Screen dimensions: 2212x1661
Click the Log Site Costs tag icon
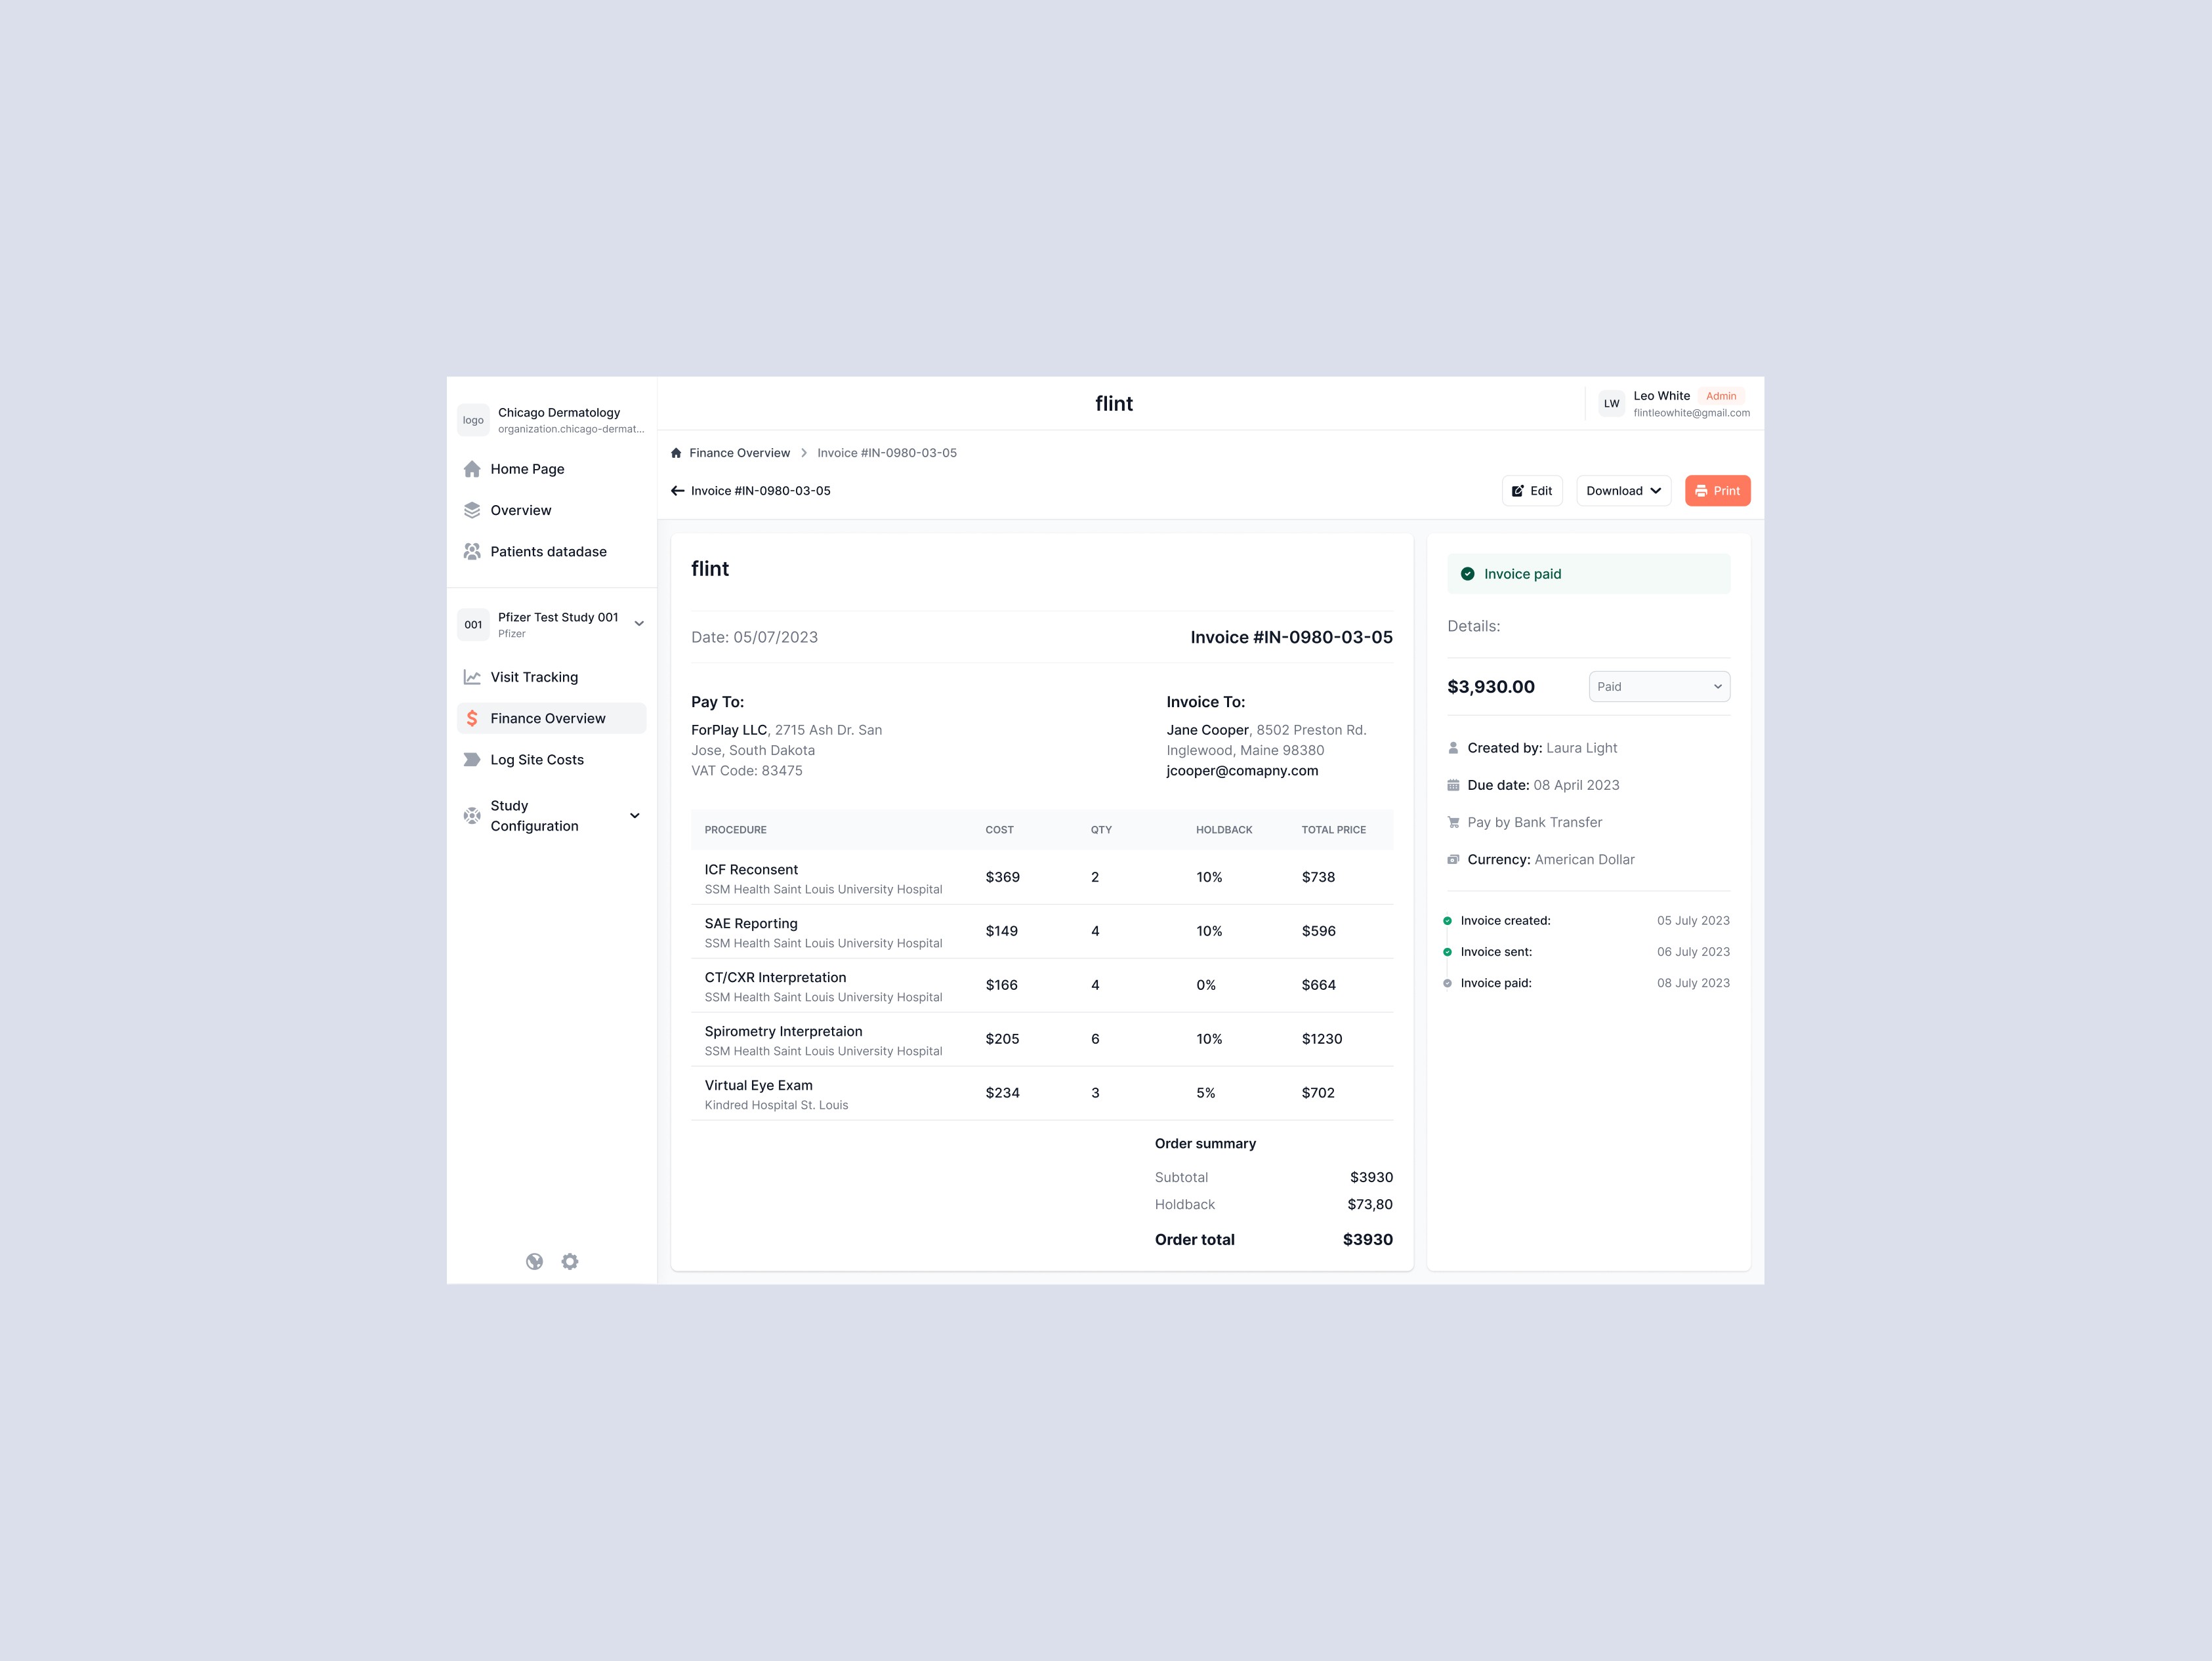coord(472,759)
